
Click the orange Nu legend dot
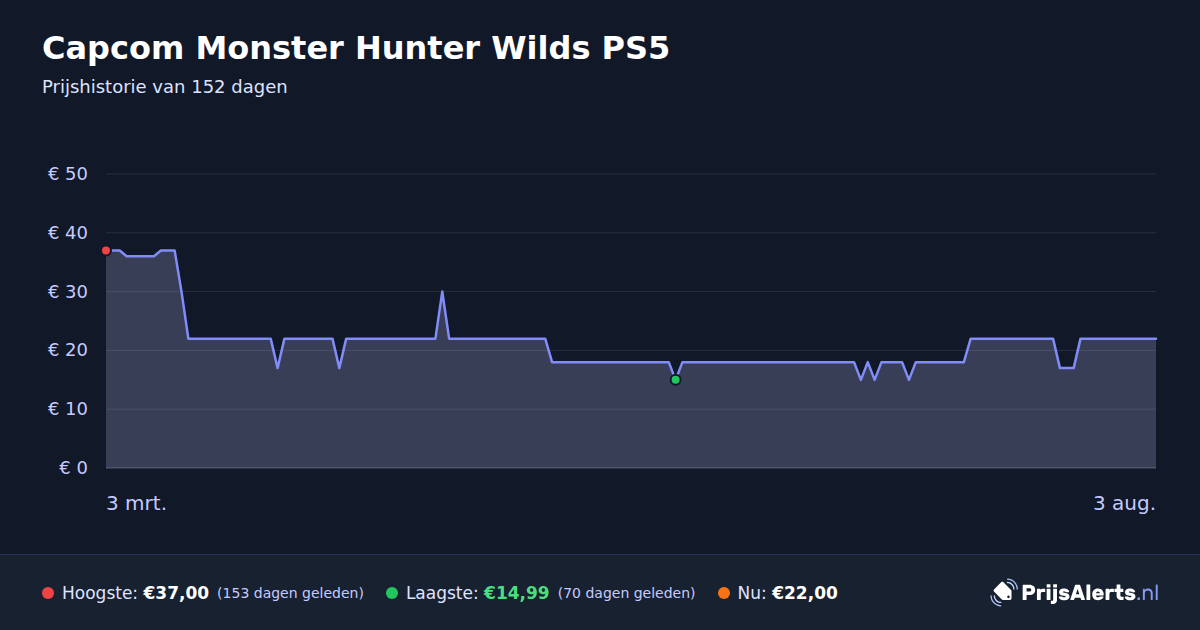coord(724,593)
